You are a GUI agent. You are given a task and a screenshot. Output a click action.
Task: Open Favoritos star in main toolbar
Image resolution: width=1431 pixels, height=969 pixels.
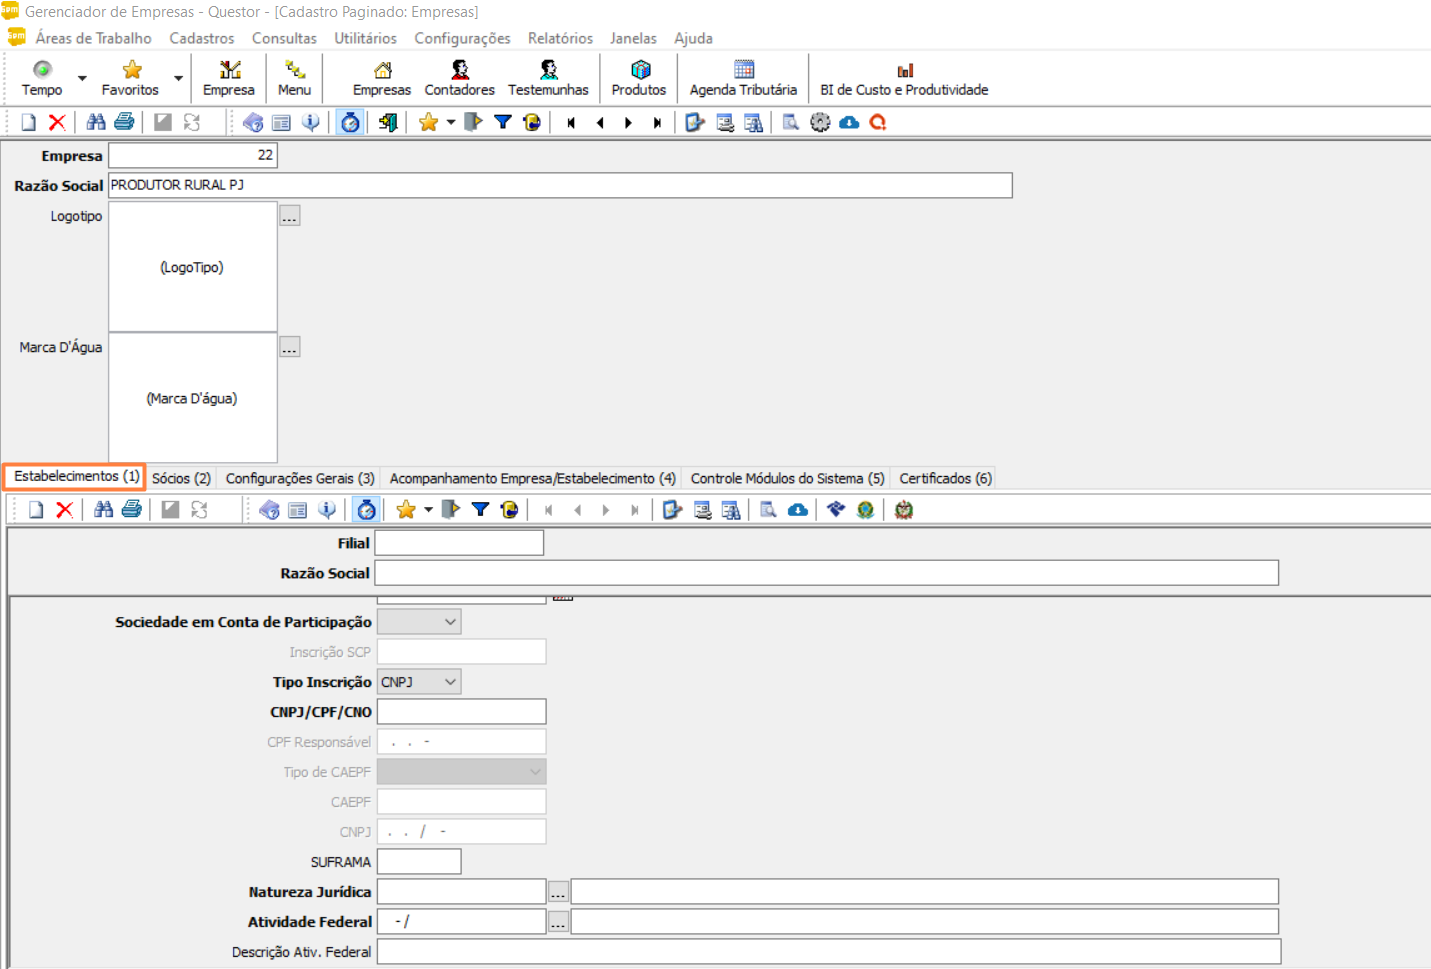pyautogui.click(x=130, y=78)
